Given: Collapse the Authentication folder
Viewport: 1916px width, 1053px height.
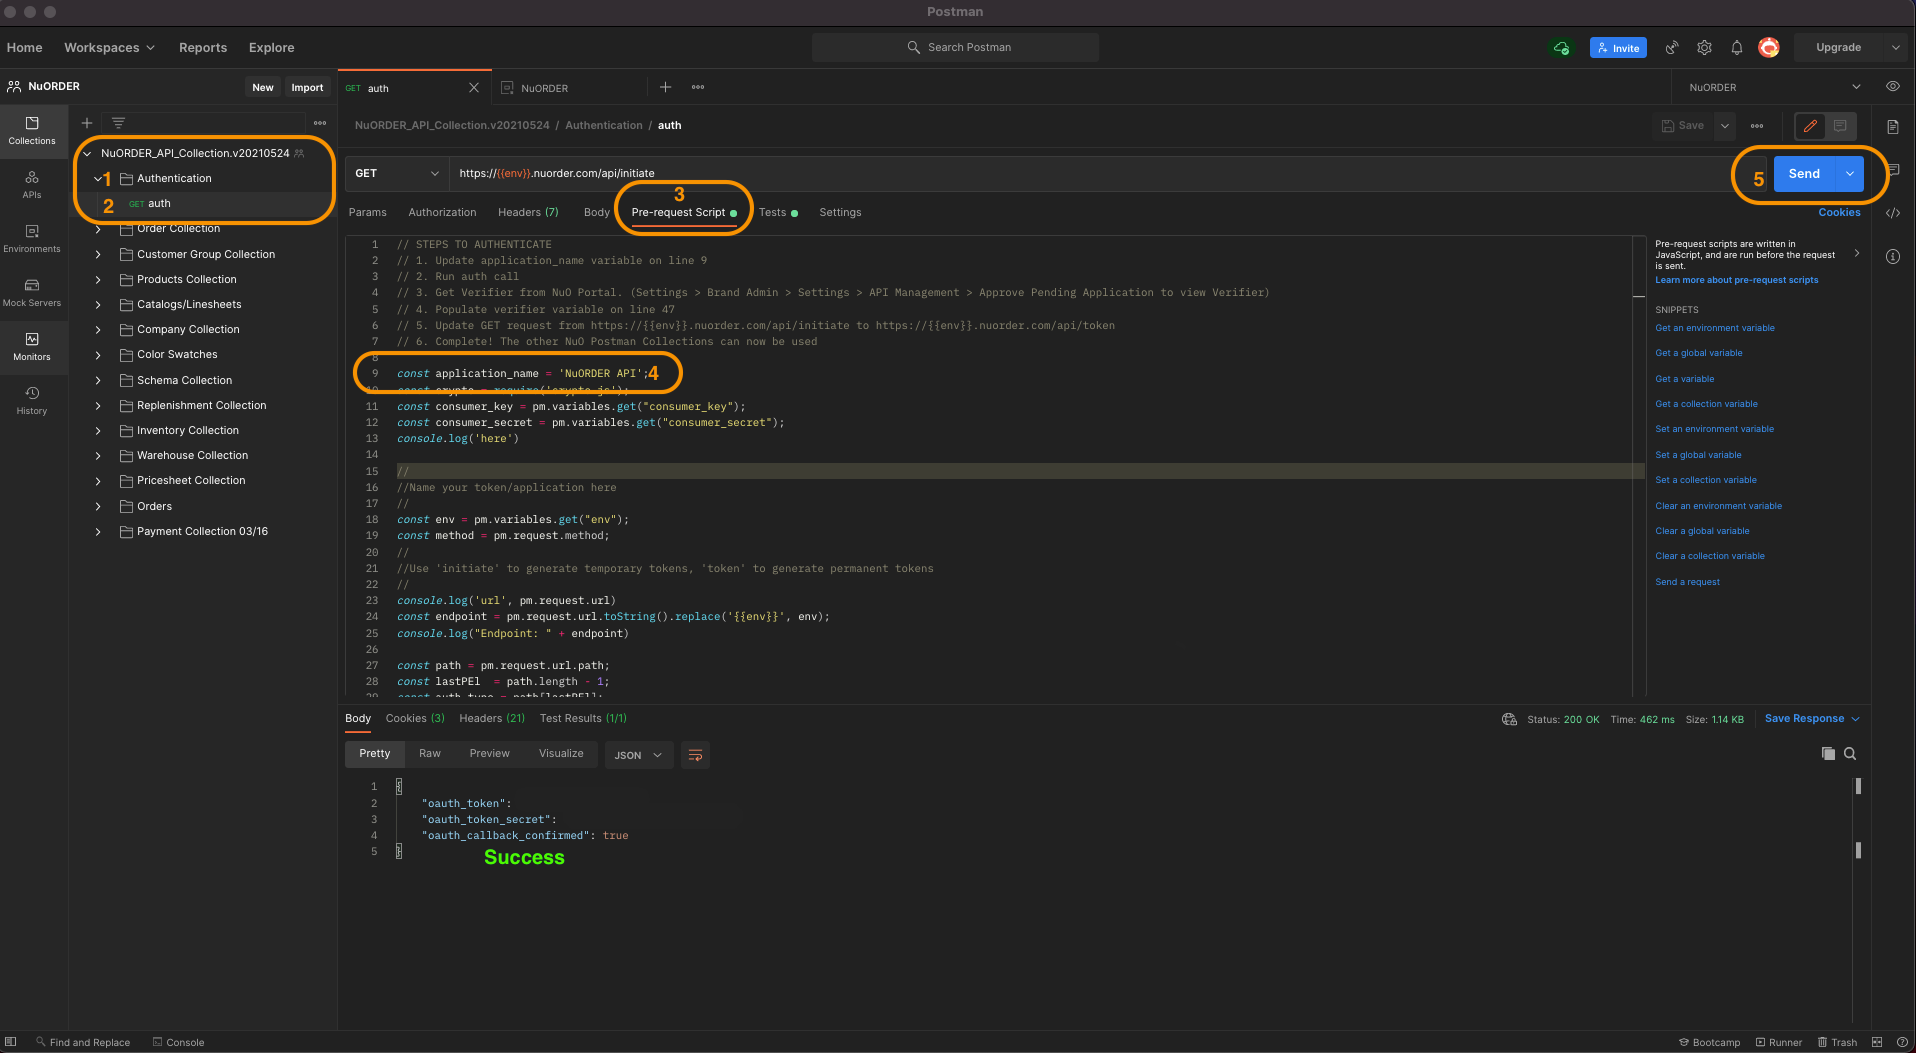Looking at the screenshot, I should coord(98,179).
